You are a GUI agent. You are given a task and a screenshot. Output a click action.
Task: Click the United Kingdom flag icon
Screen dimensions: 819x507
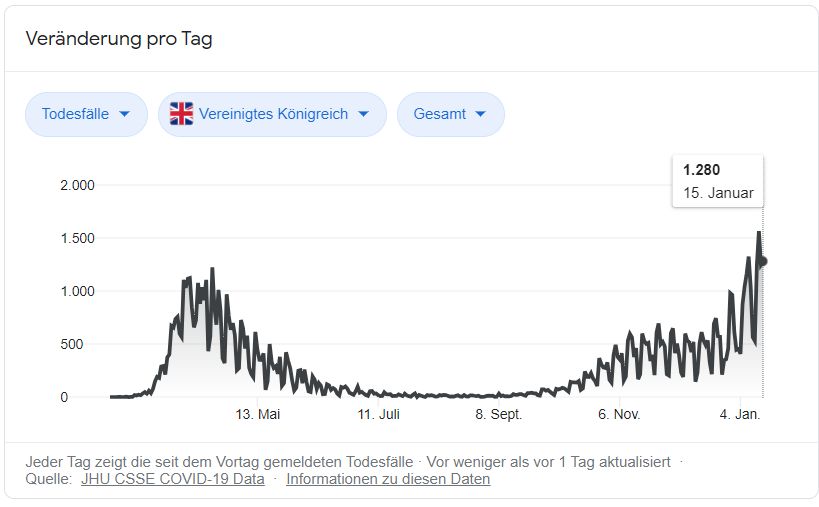(181, 114)
